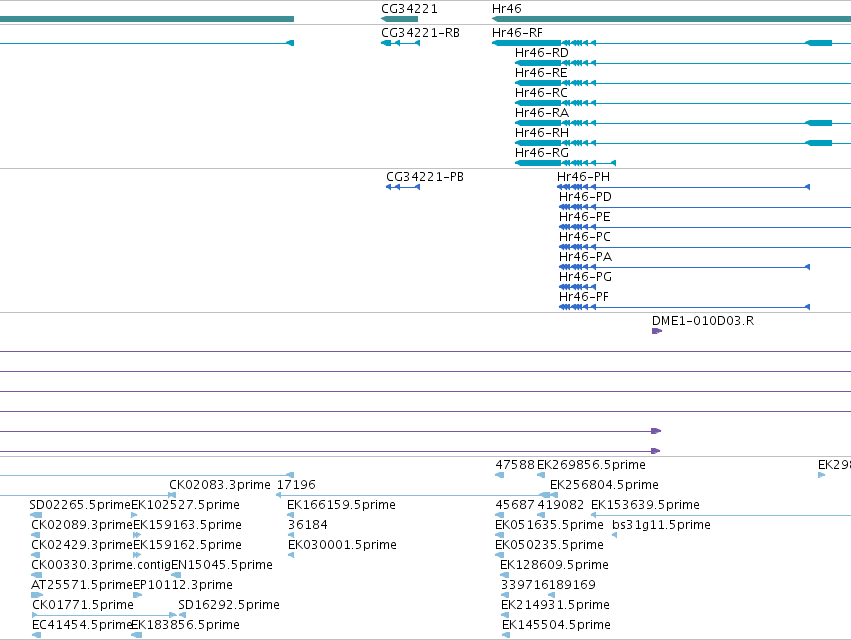Select EST CK02429.3prime label
The width and height of the screenshot is (851, 640).
82,545
